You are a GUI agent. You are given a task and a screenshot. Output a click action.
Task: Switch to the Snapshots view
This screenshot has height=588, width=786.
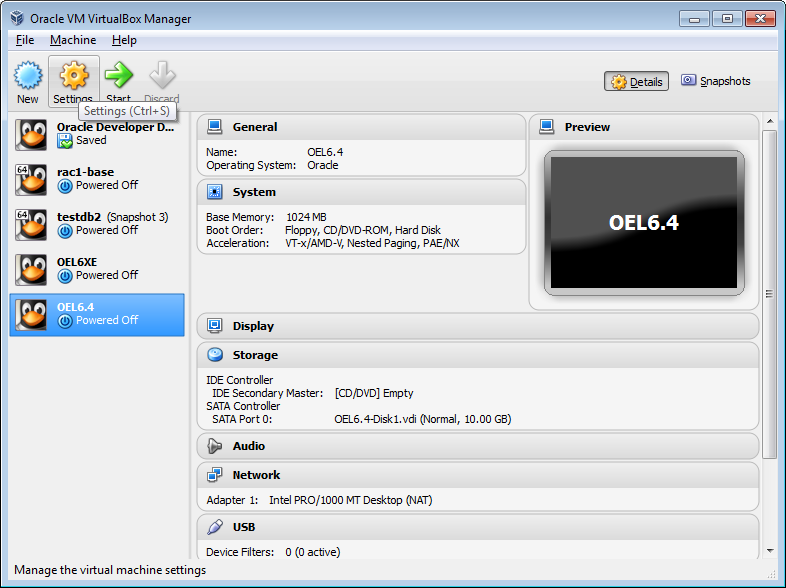pos(716,81)
